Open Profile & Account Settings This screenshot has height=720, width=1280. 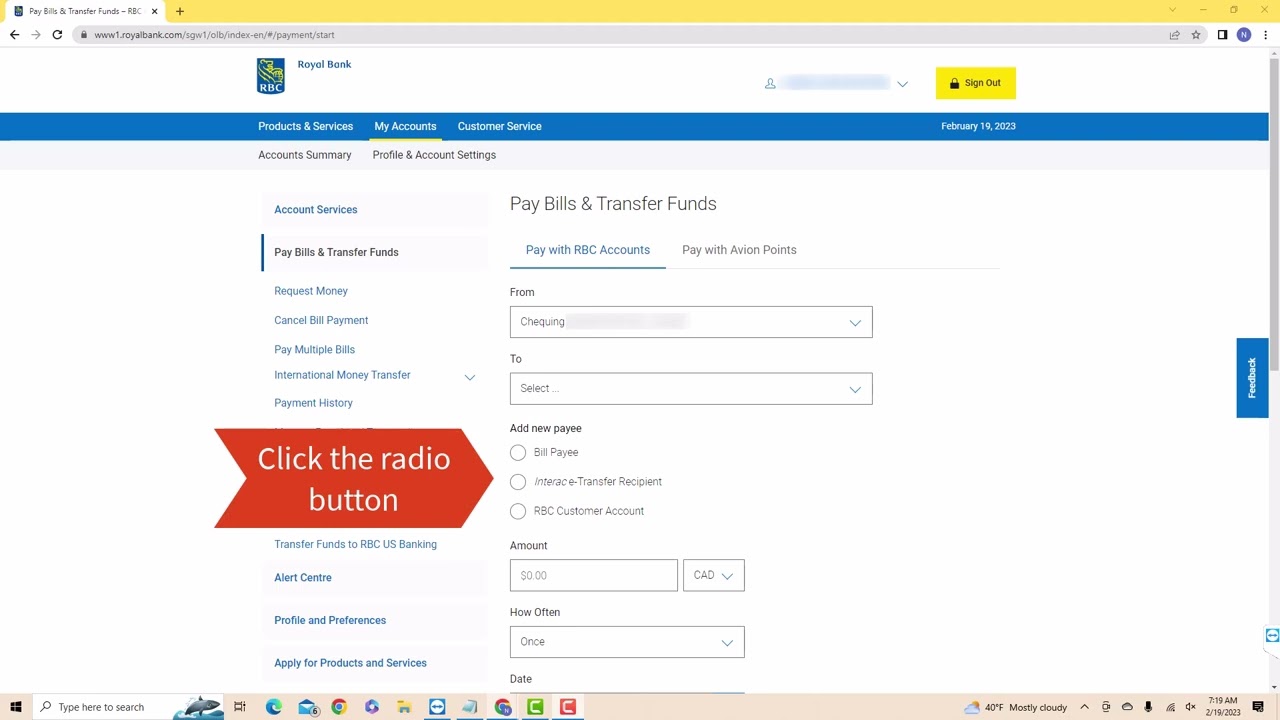434,155
